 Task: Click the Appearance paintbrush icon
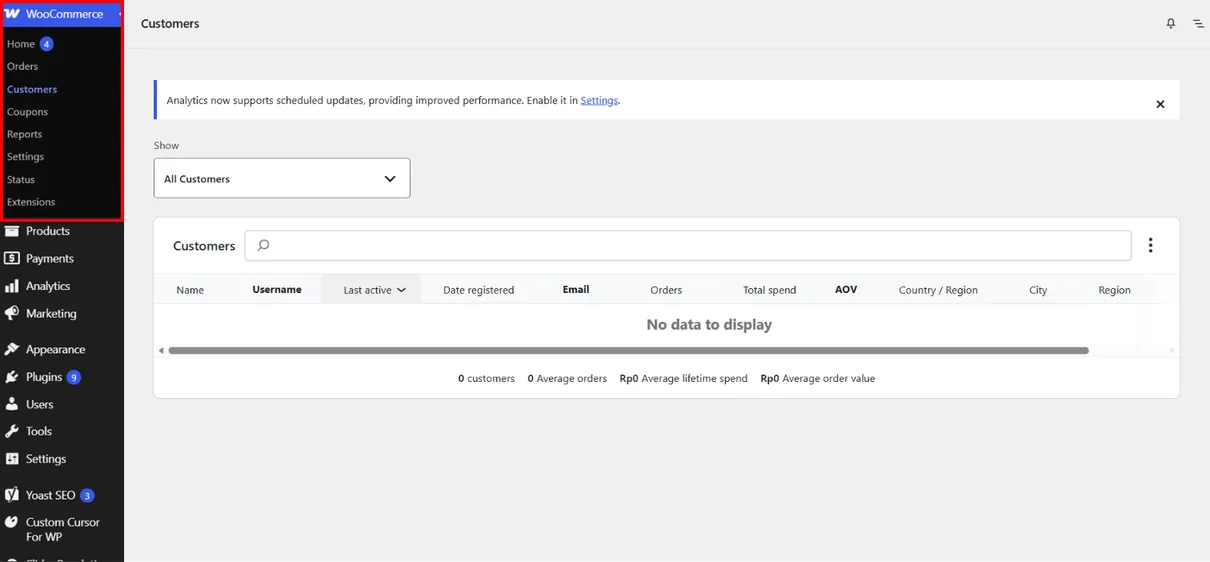(x=12, y=349)
